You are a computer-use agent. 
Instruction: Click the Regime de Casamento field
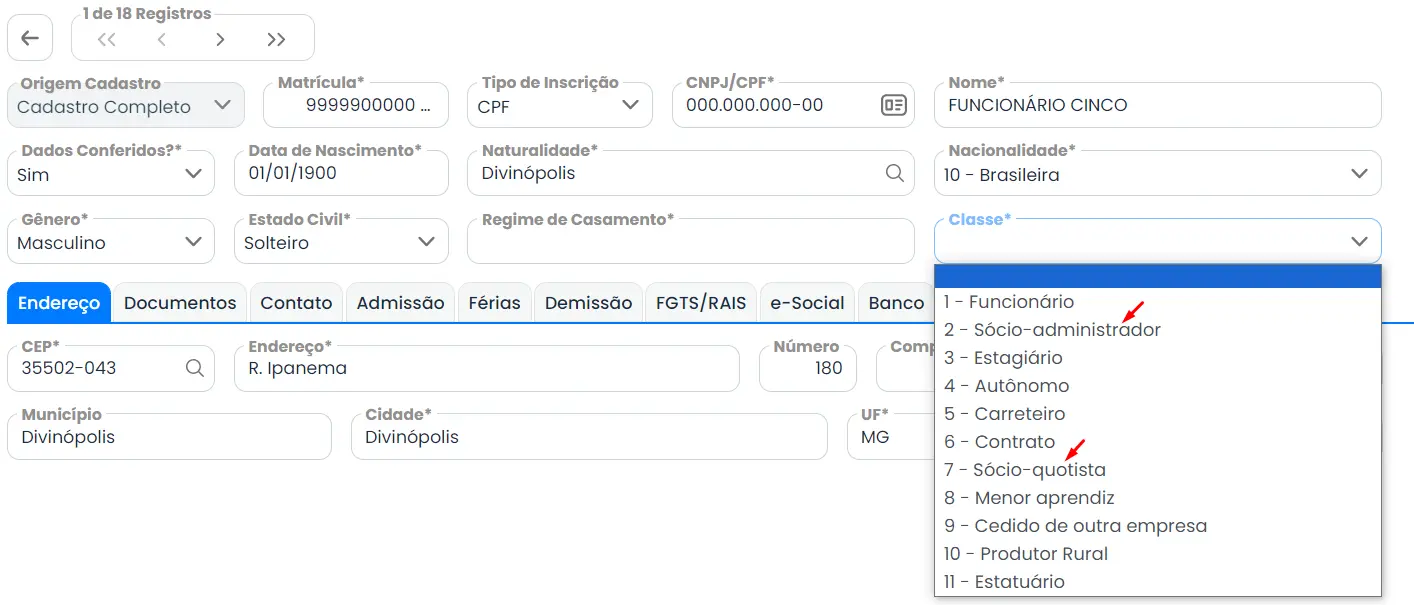[691, 241]
